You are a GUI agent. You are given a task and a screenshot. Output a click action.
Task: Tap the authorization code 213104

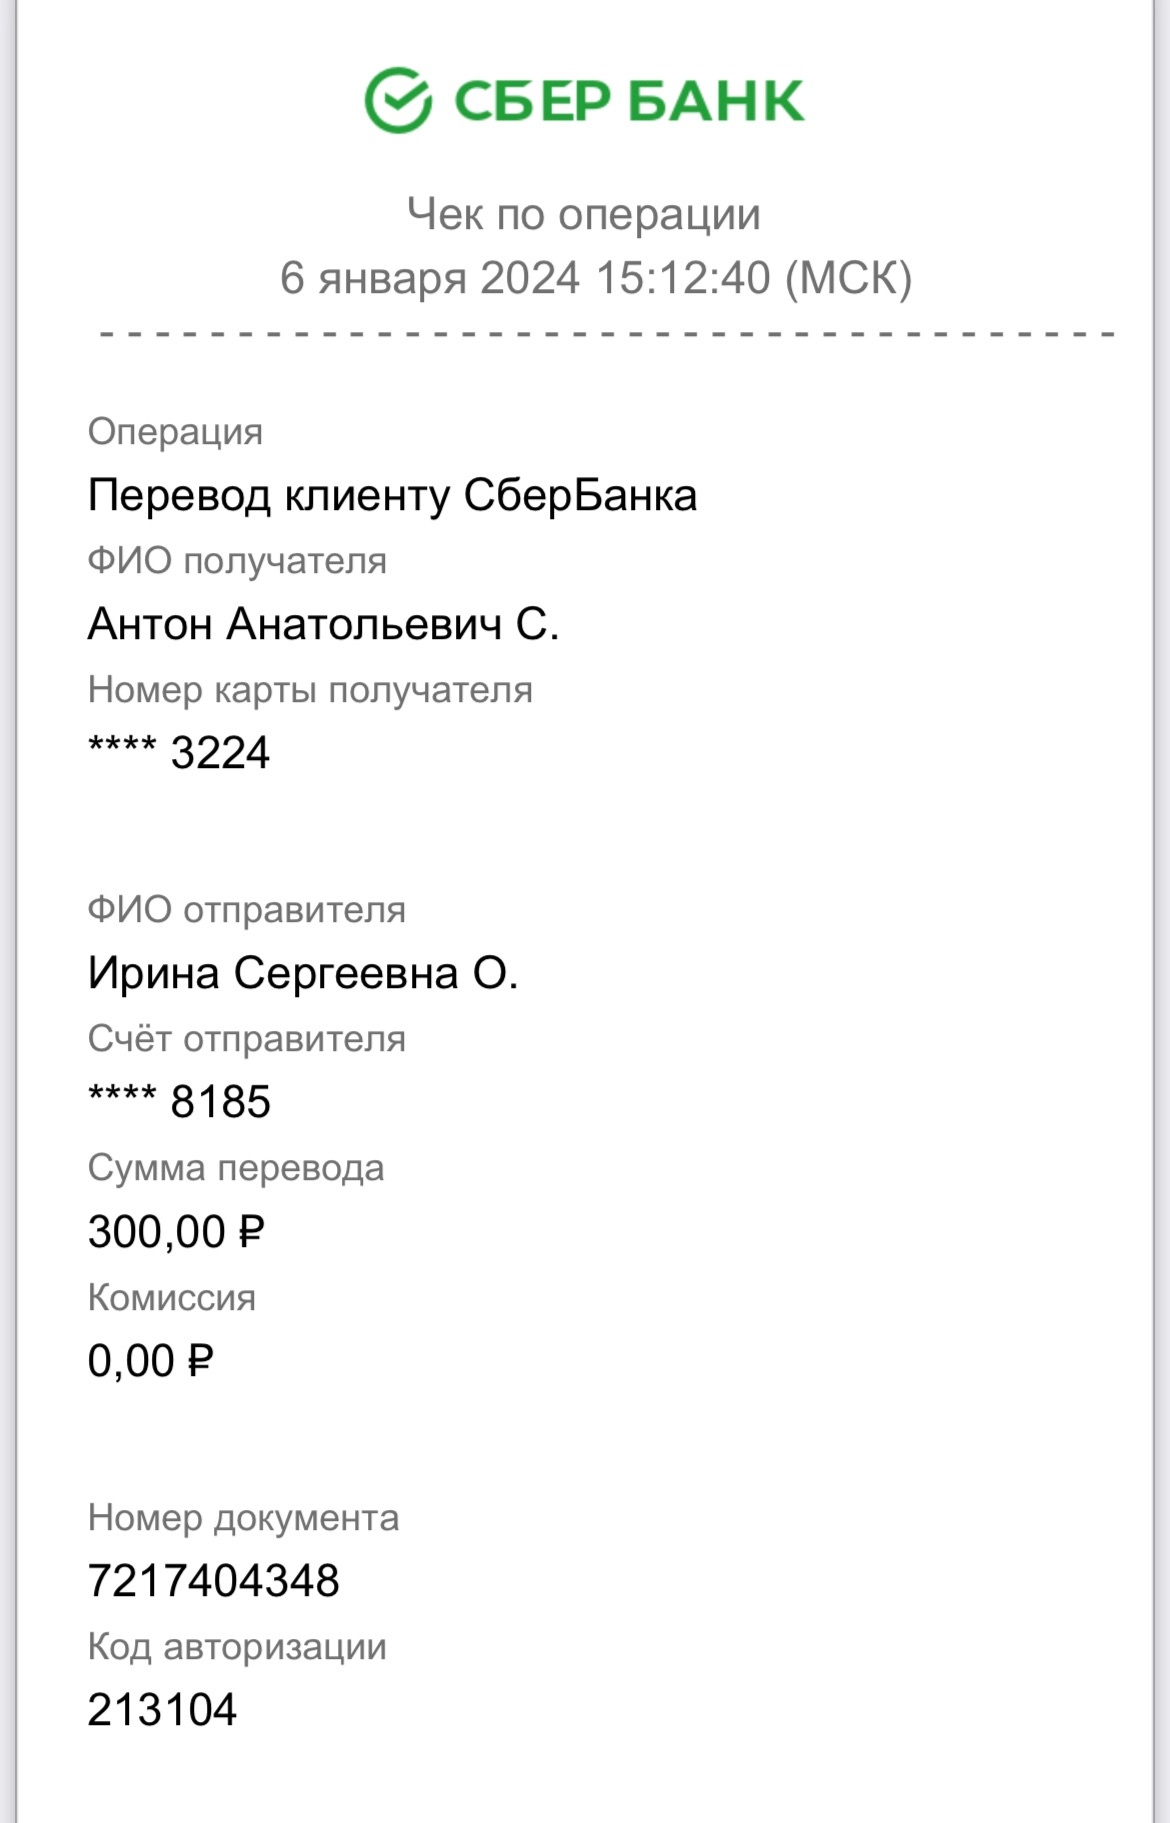(162, 1710)
